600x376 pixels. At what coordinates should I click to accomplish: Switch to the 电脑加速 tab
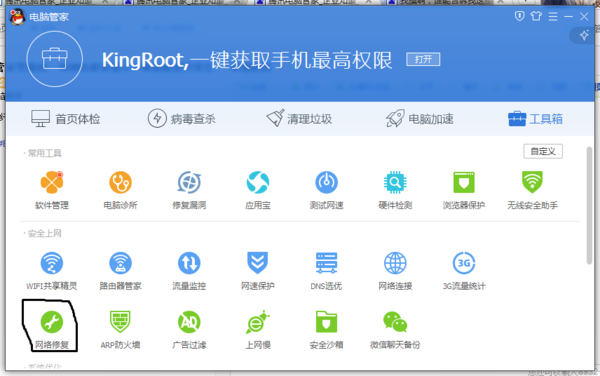point(419,119)
